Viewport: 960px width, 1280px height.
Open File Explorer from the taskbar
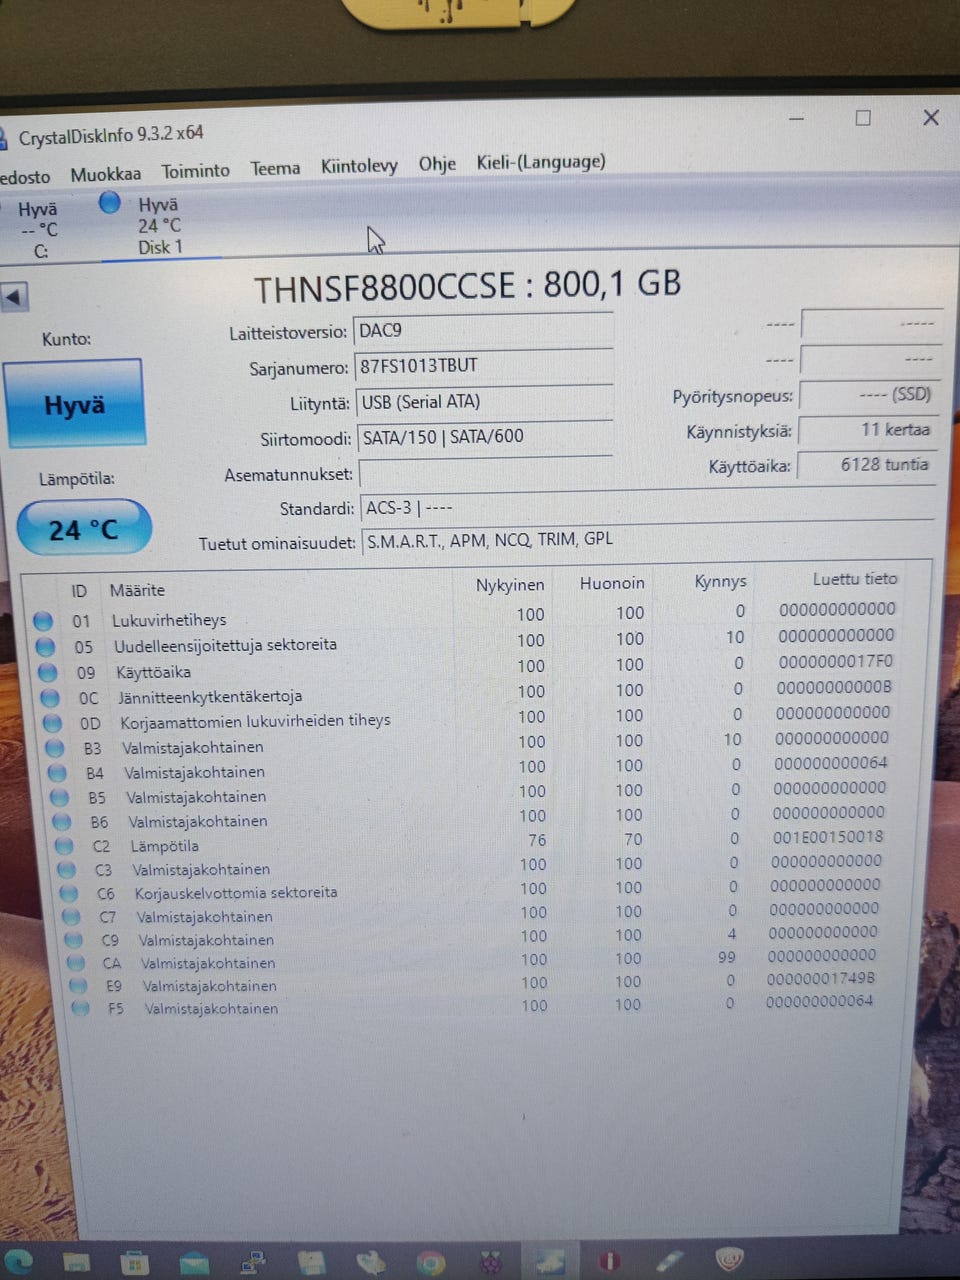(x=76, y=1262)
